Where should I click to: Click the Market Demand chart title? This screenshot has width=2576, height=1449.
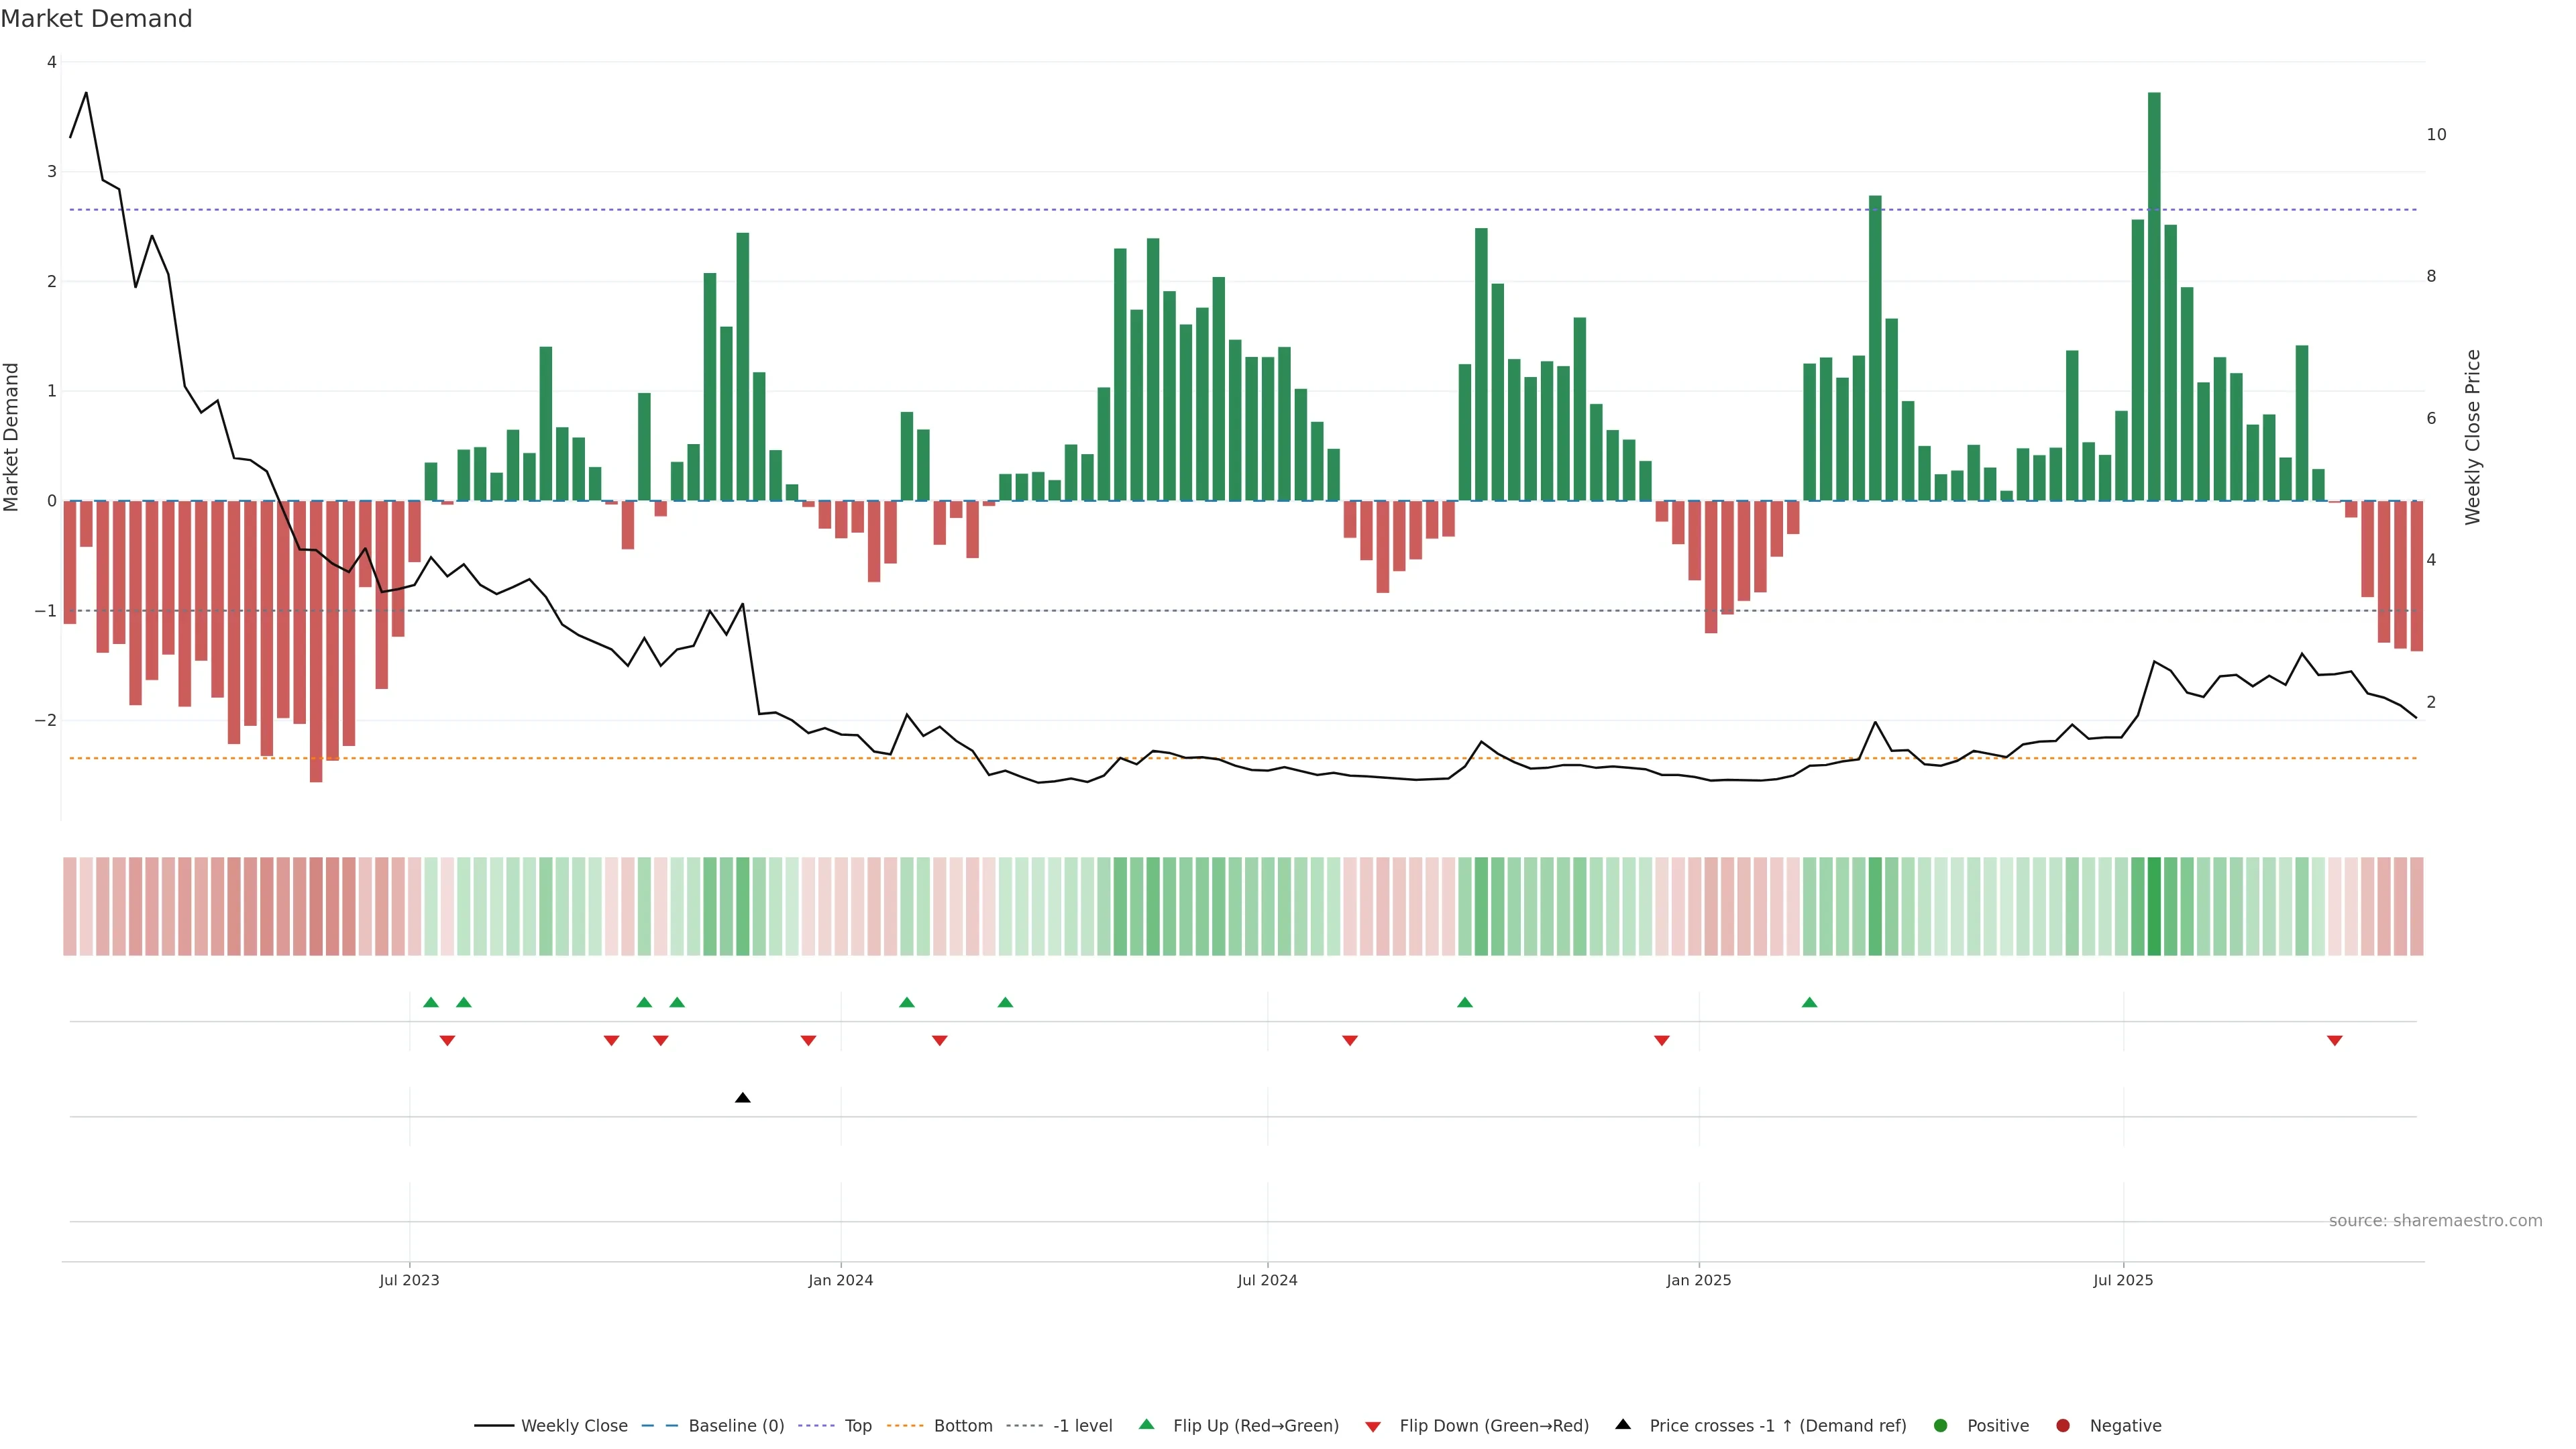(96, 19)
